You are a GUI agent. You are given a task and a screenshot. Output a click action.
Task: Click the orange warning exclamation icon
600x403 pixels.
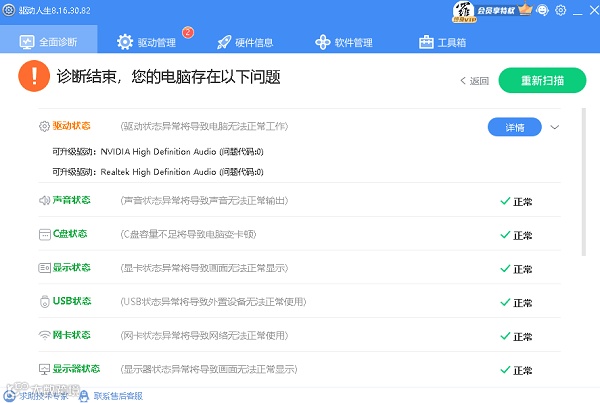click(x=34, y=76)
